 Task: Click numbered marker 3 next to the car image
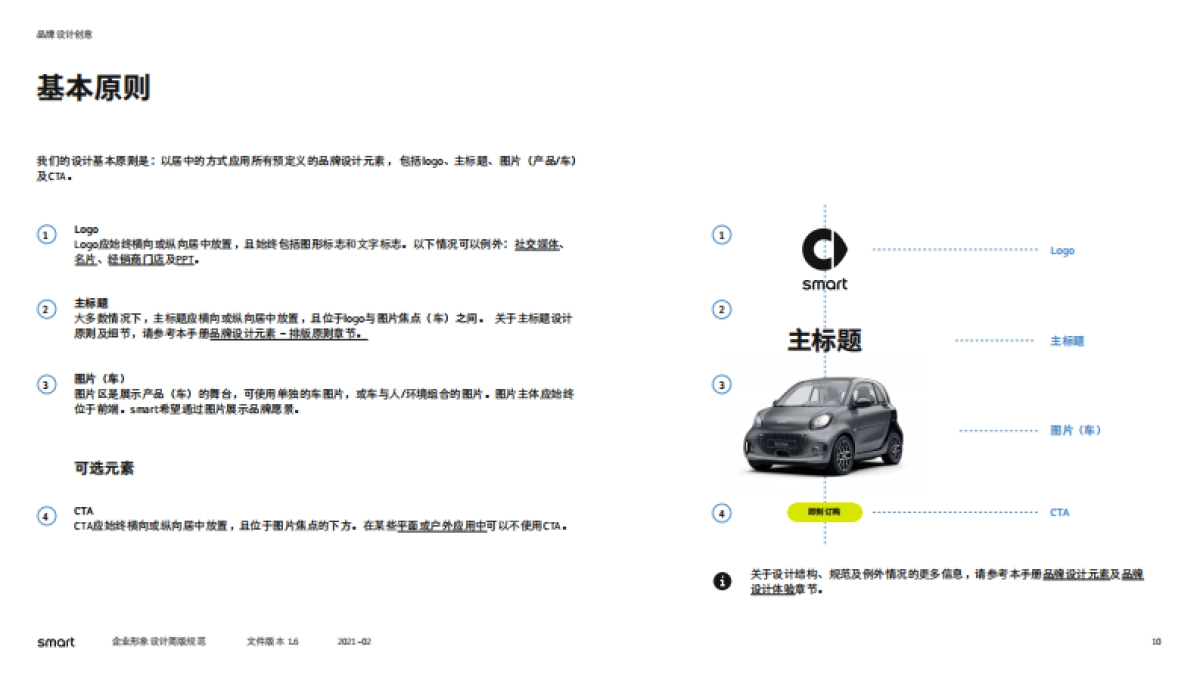[x=720, y=382]
